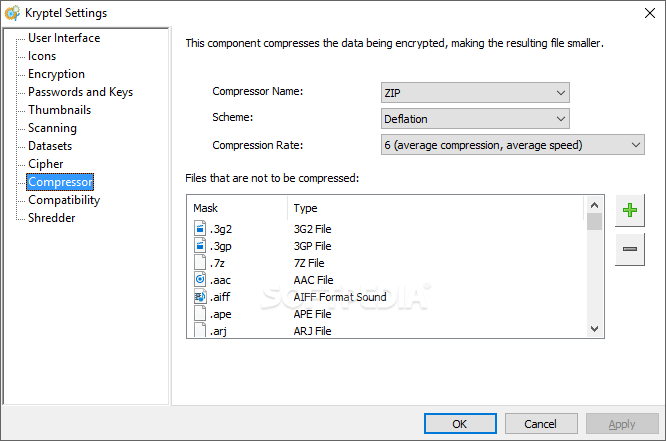Screen dimensions: 666x441
Task: Open Passwords and Keys settings
Action: (81, 92)
